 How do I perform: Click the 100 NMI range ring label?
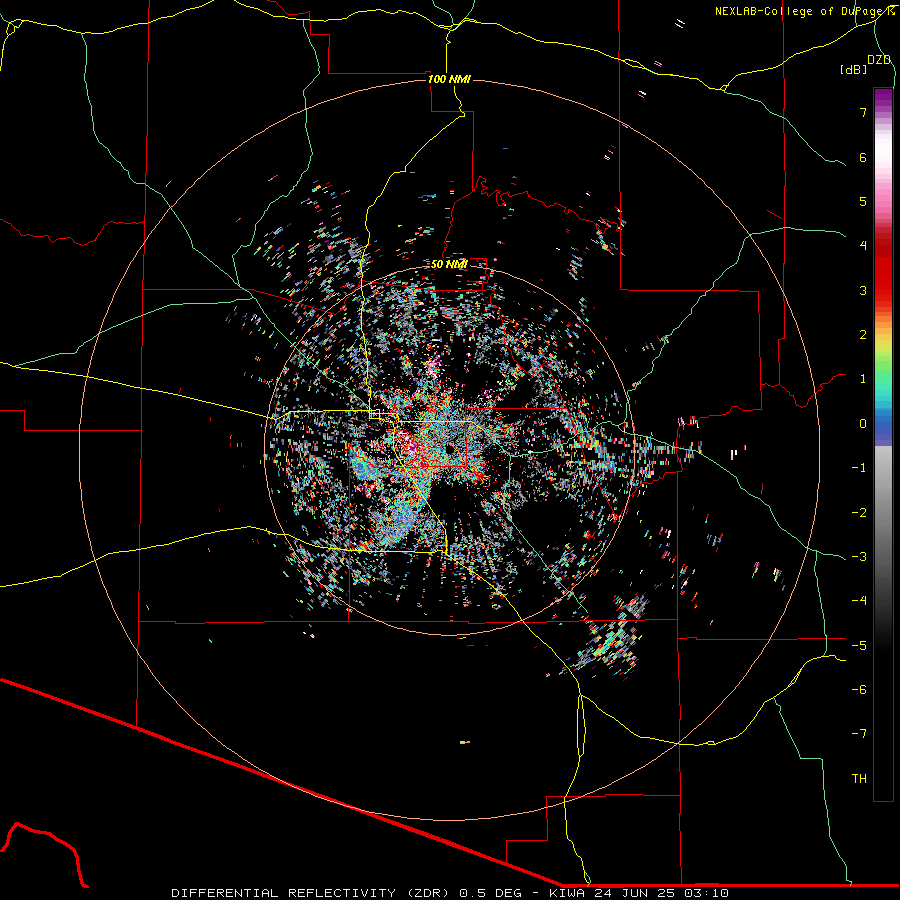coord(449,79)
